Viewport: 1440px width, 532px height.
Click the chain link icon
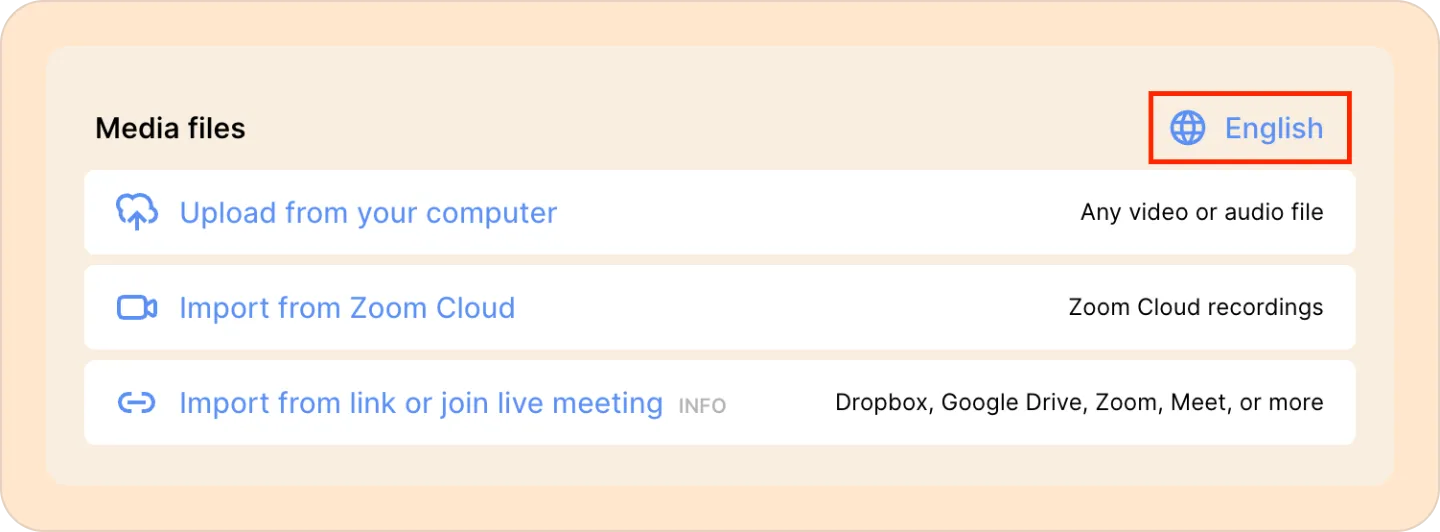137,403
